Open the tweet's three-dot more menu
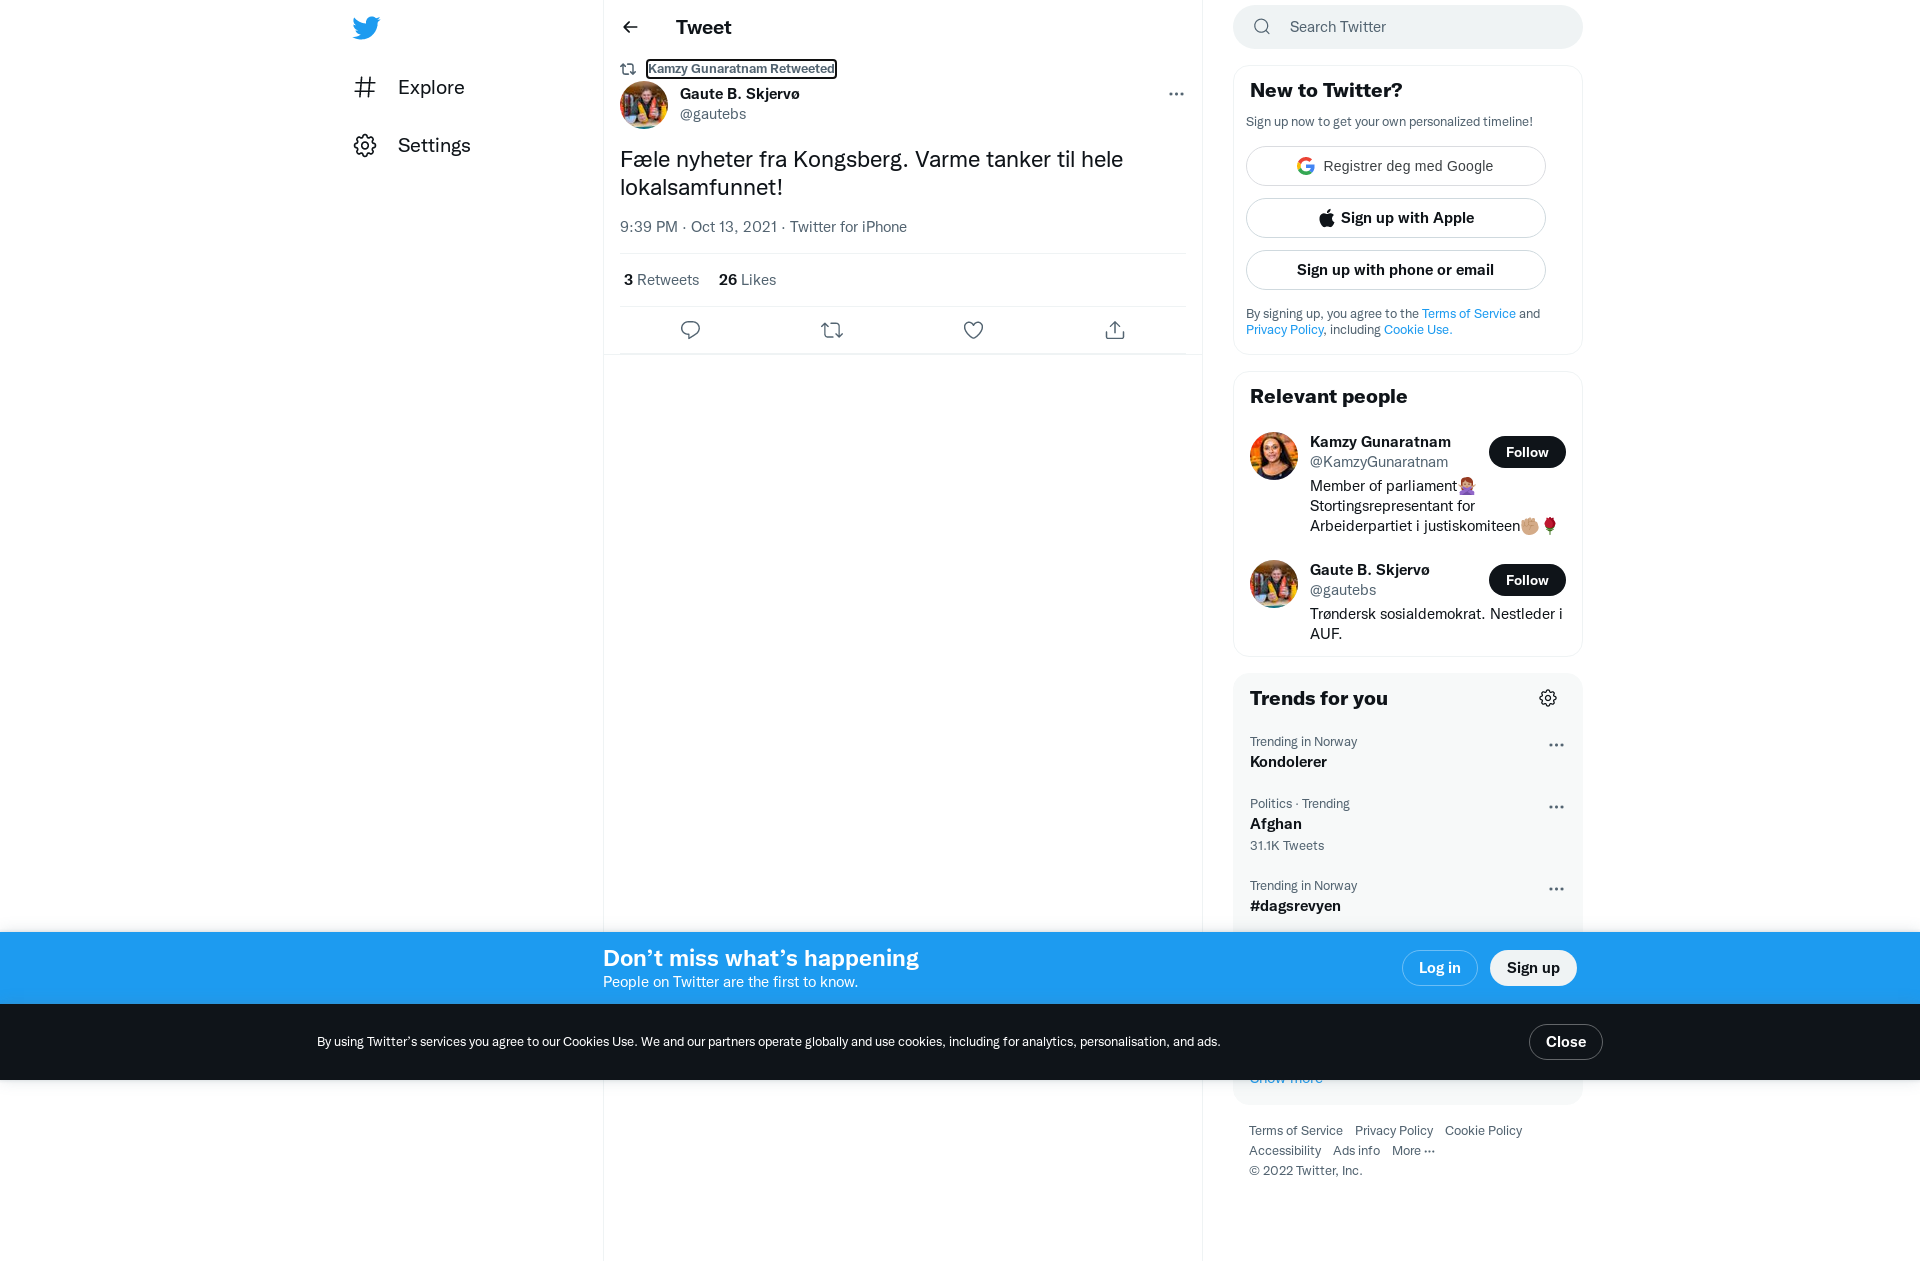 pyautogui.click(x=1176, y=94)
